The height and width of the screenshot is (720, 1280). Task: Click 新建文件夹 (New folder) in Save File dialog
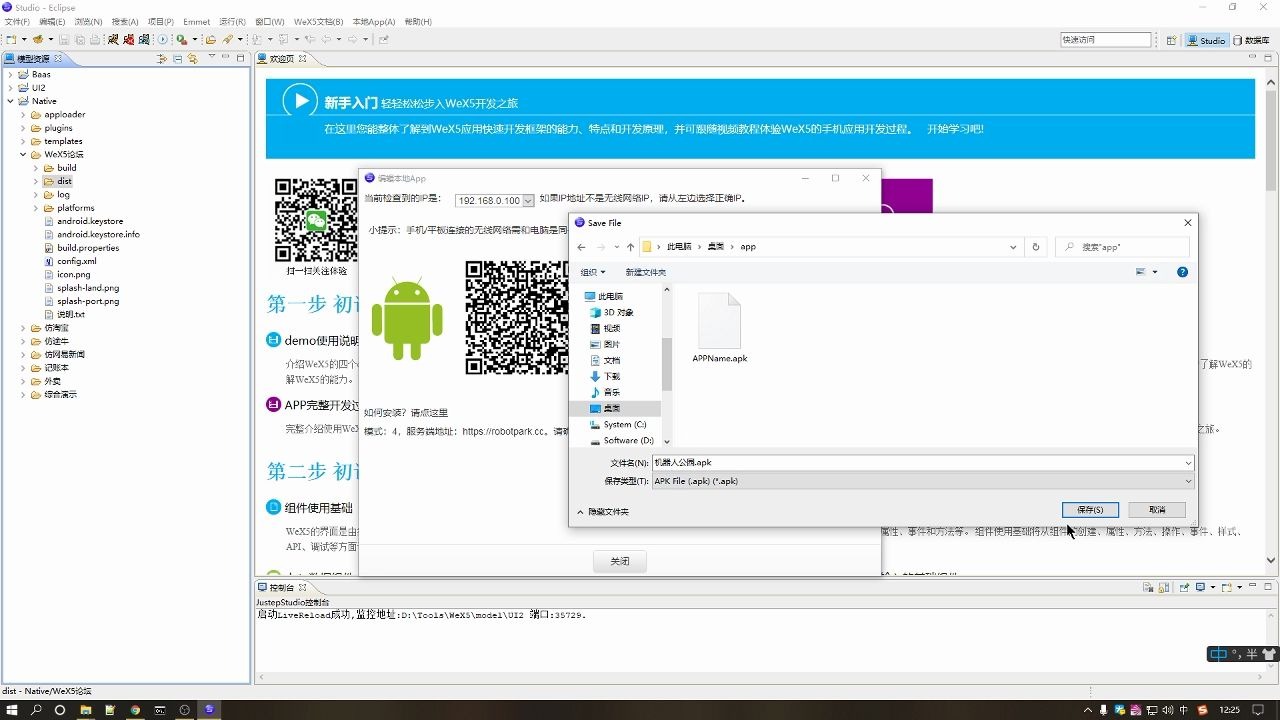[646, 272]
